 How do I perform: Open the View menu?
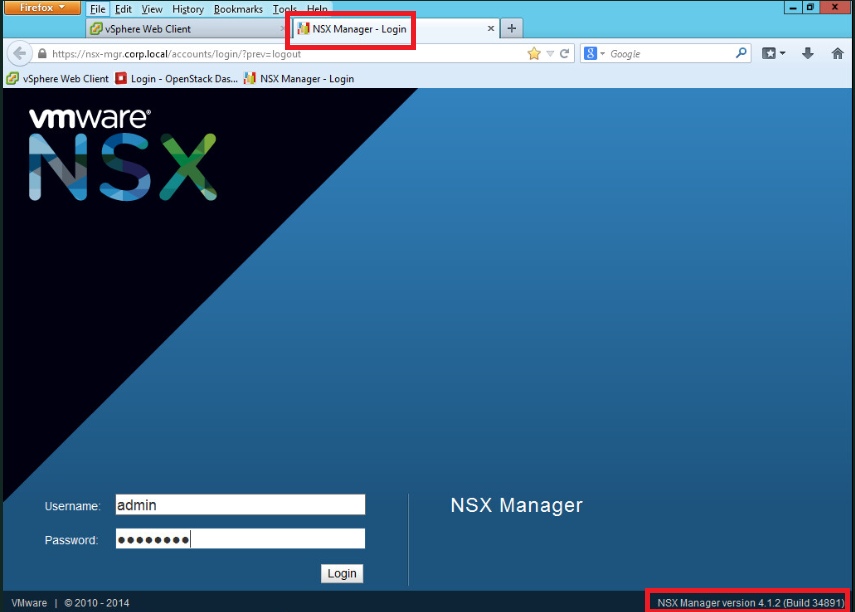(152, 9)
